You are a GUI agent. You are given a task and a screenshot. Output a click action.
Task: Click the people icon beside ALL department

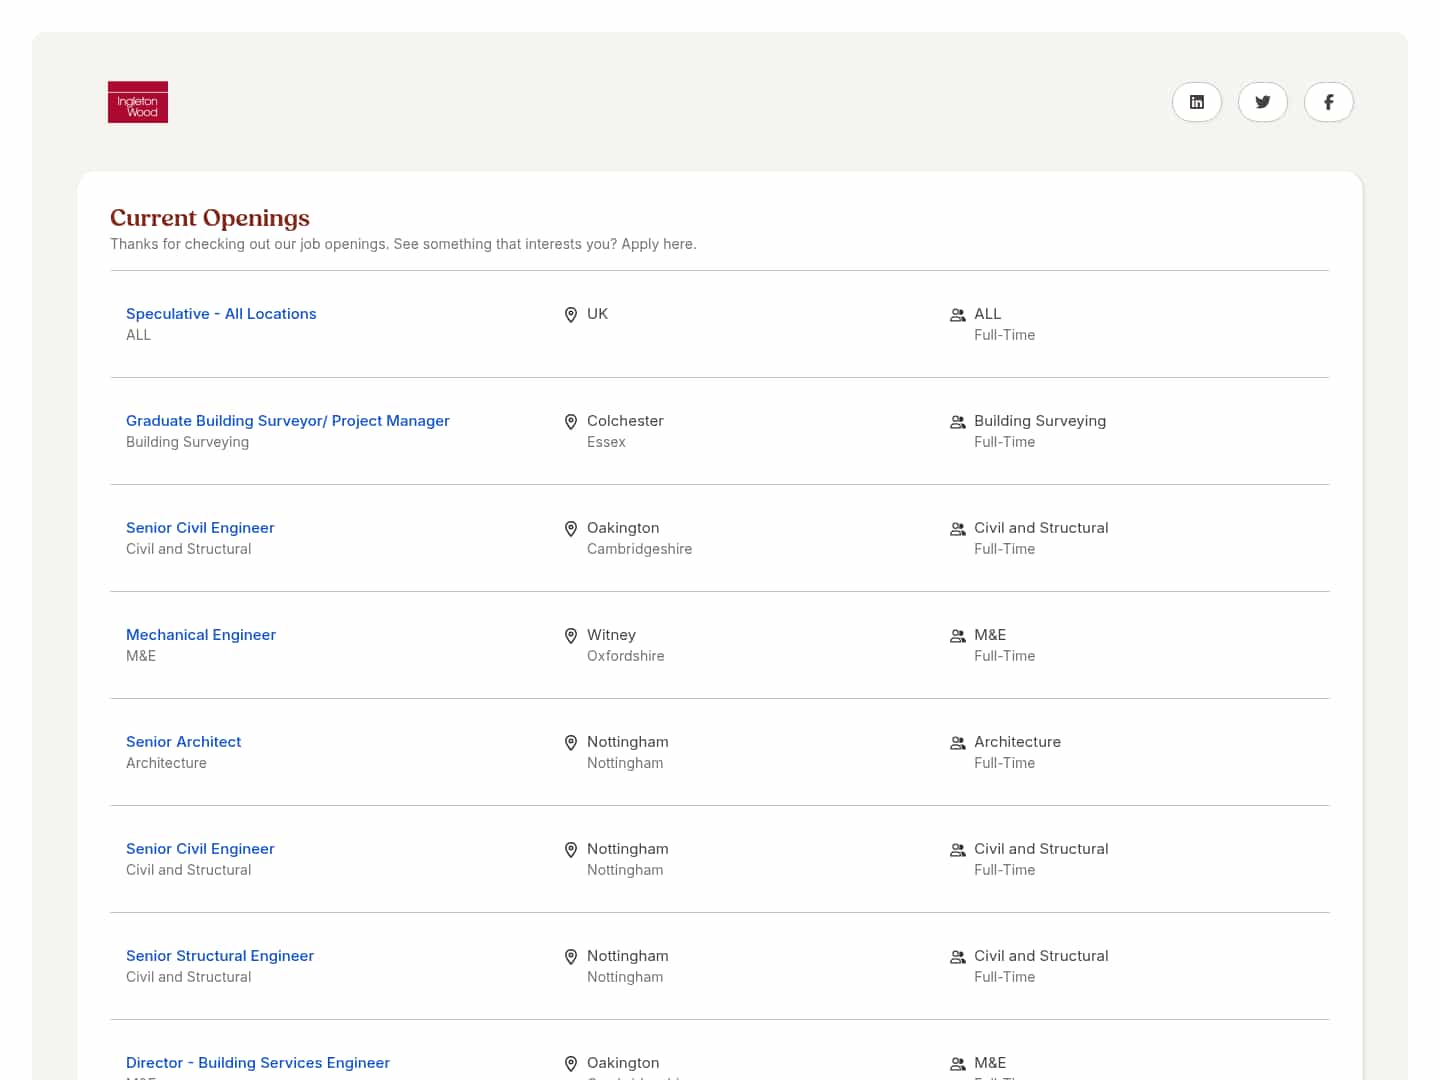click(957, 315)
